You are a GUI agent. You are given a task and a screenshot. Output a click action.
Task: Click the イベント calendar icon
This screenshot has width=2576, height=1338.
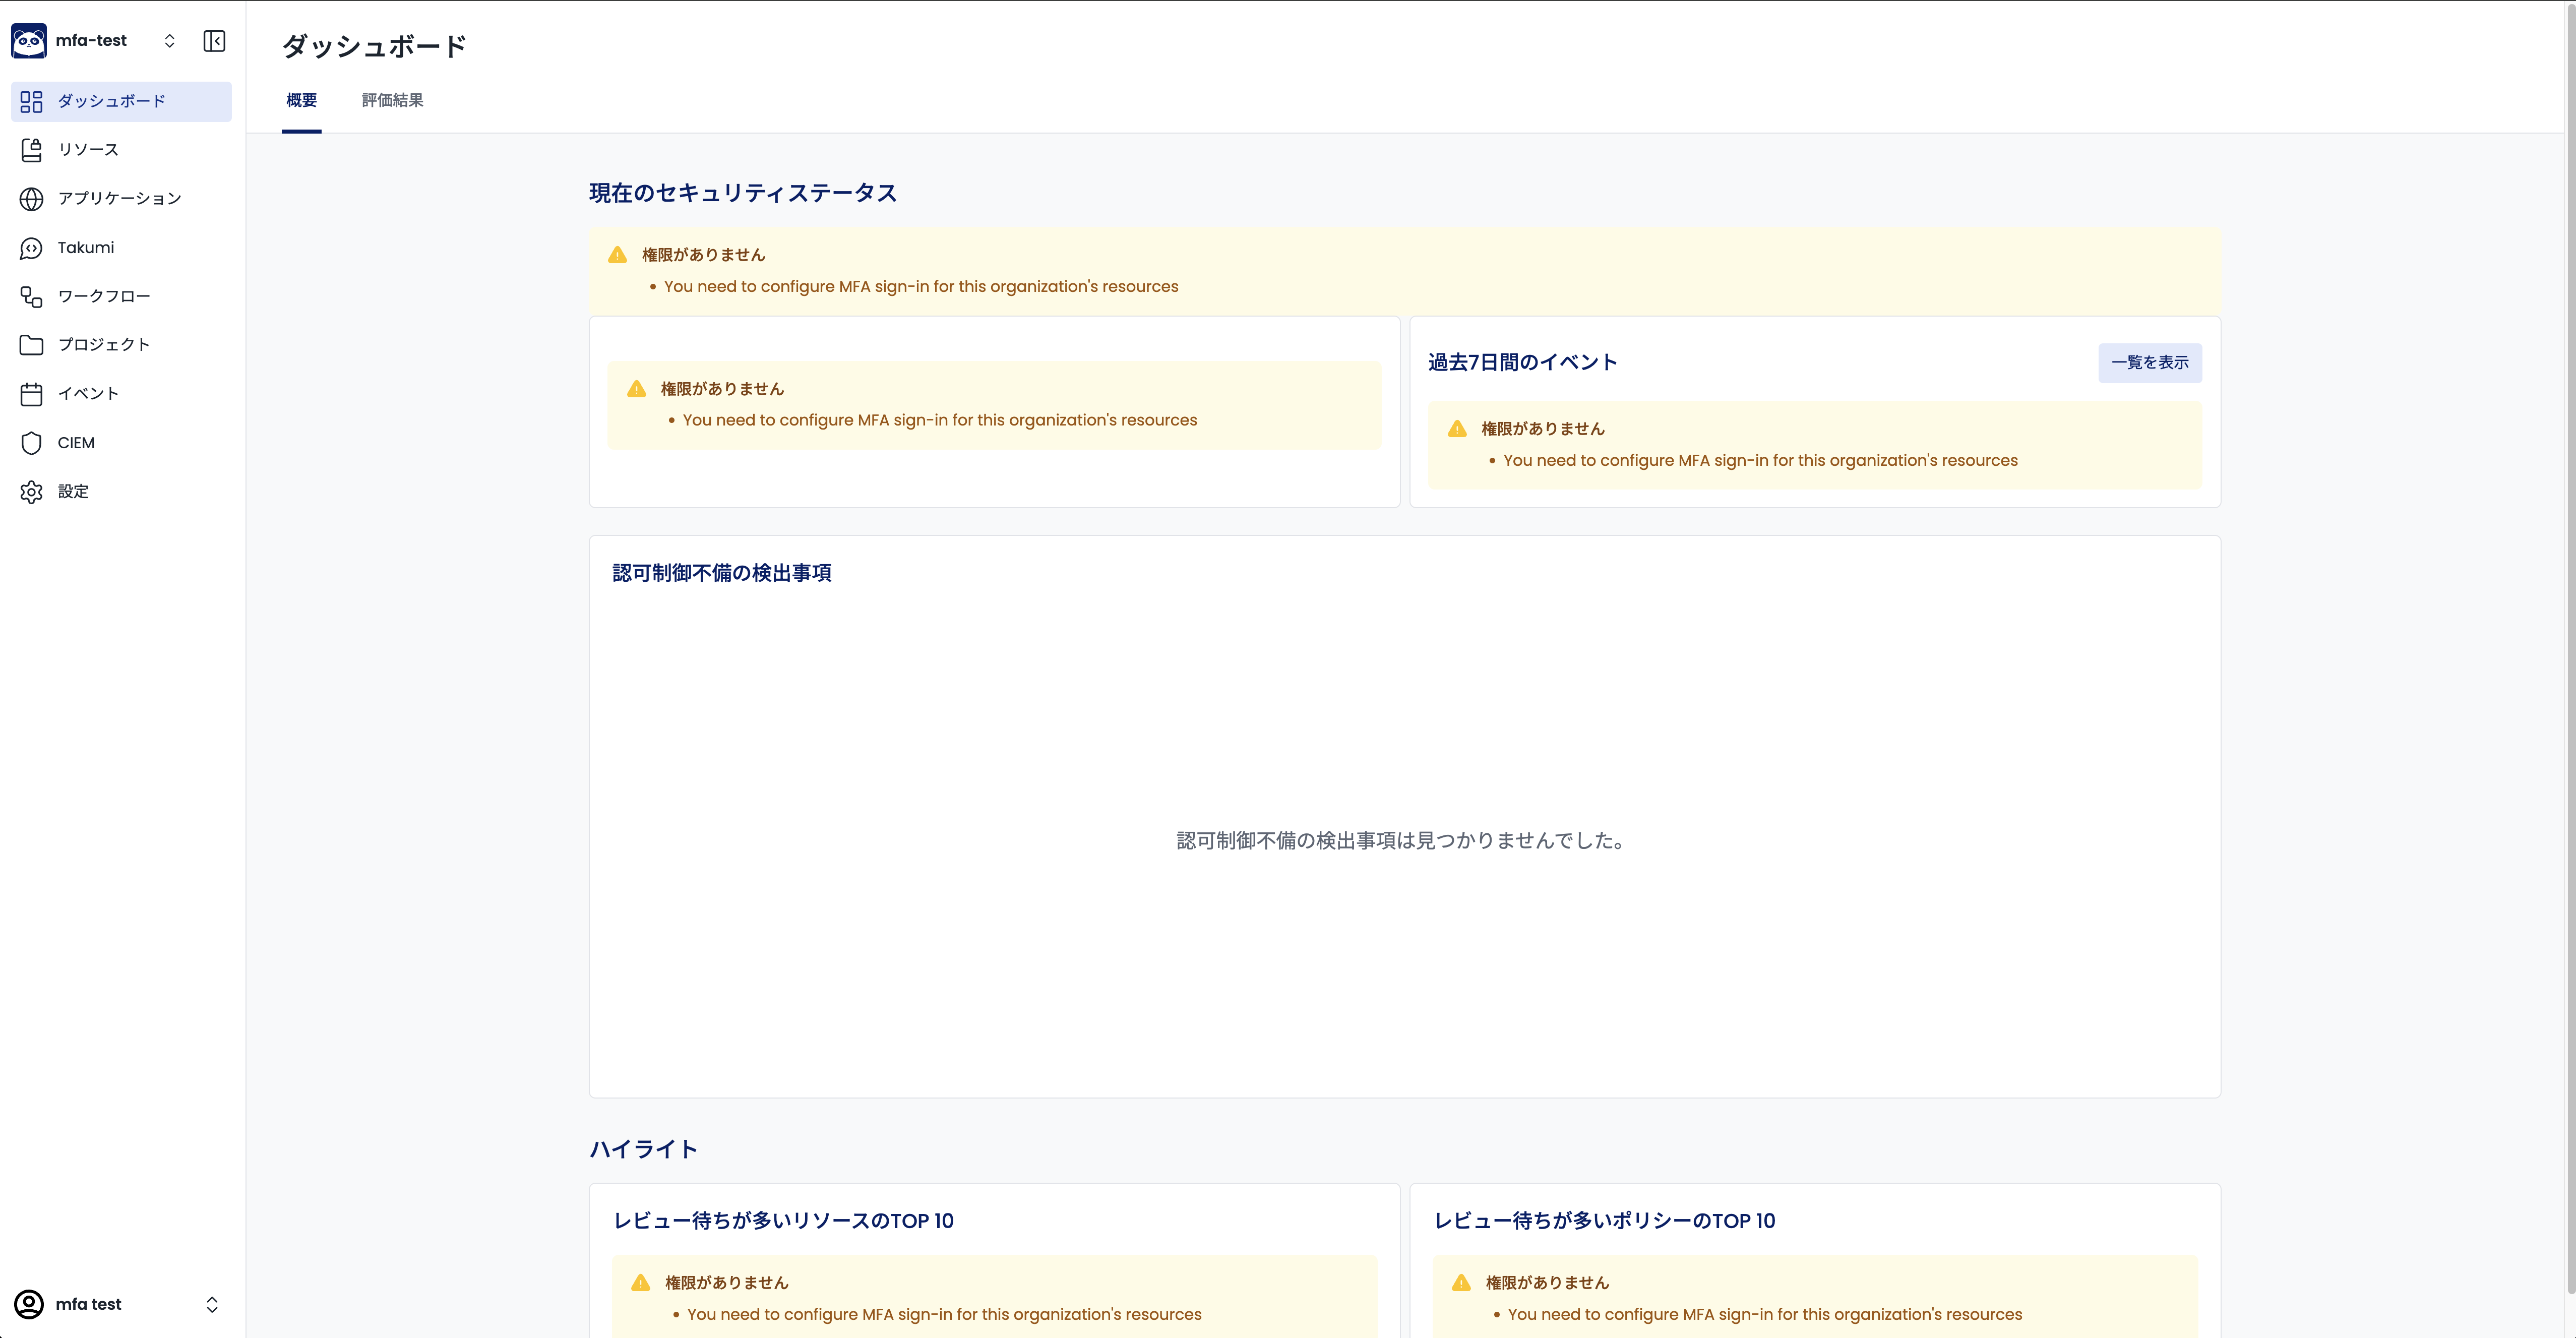(32, 394)
